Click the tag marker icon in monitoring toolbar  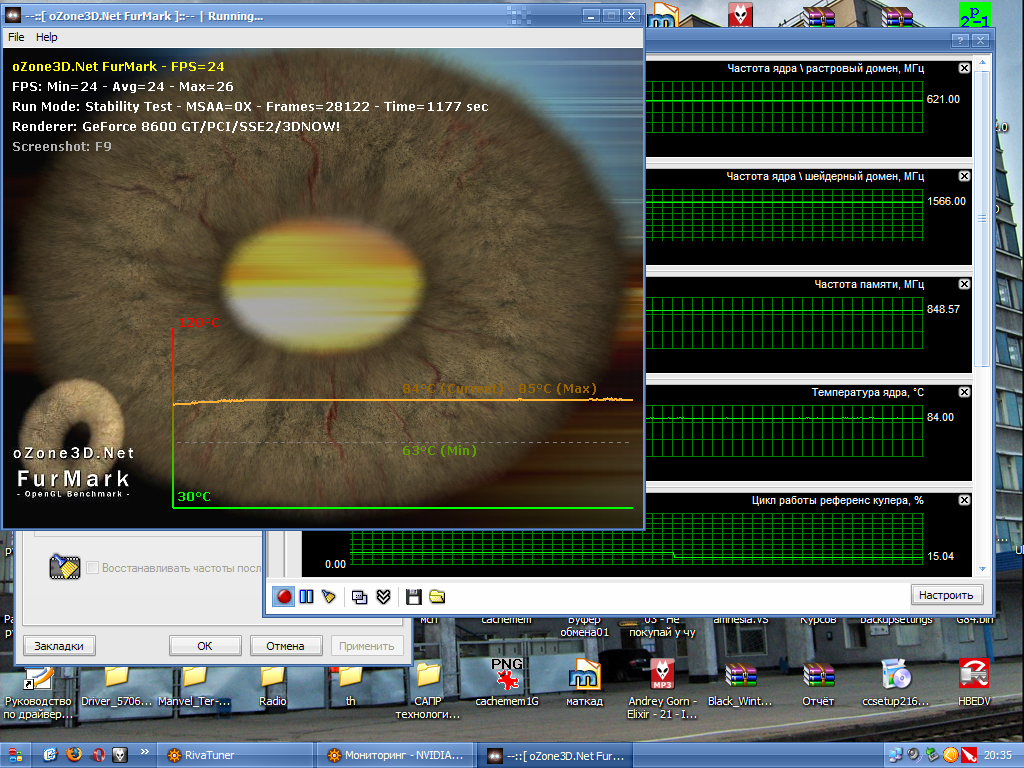click(x=328, y=596)
